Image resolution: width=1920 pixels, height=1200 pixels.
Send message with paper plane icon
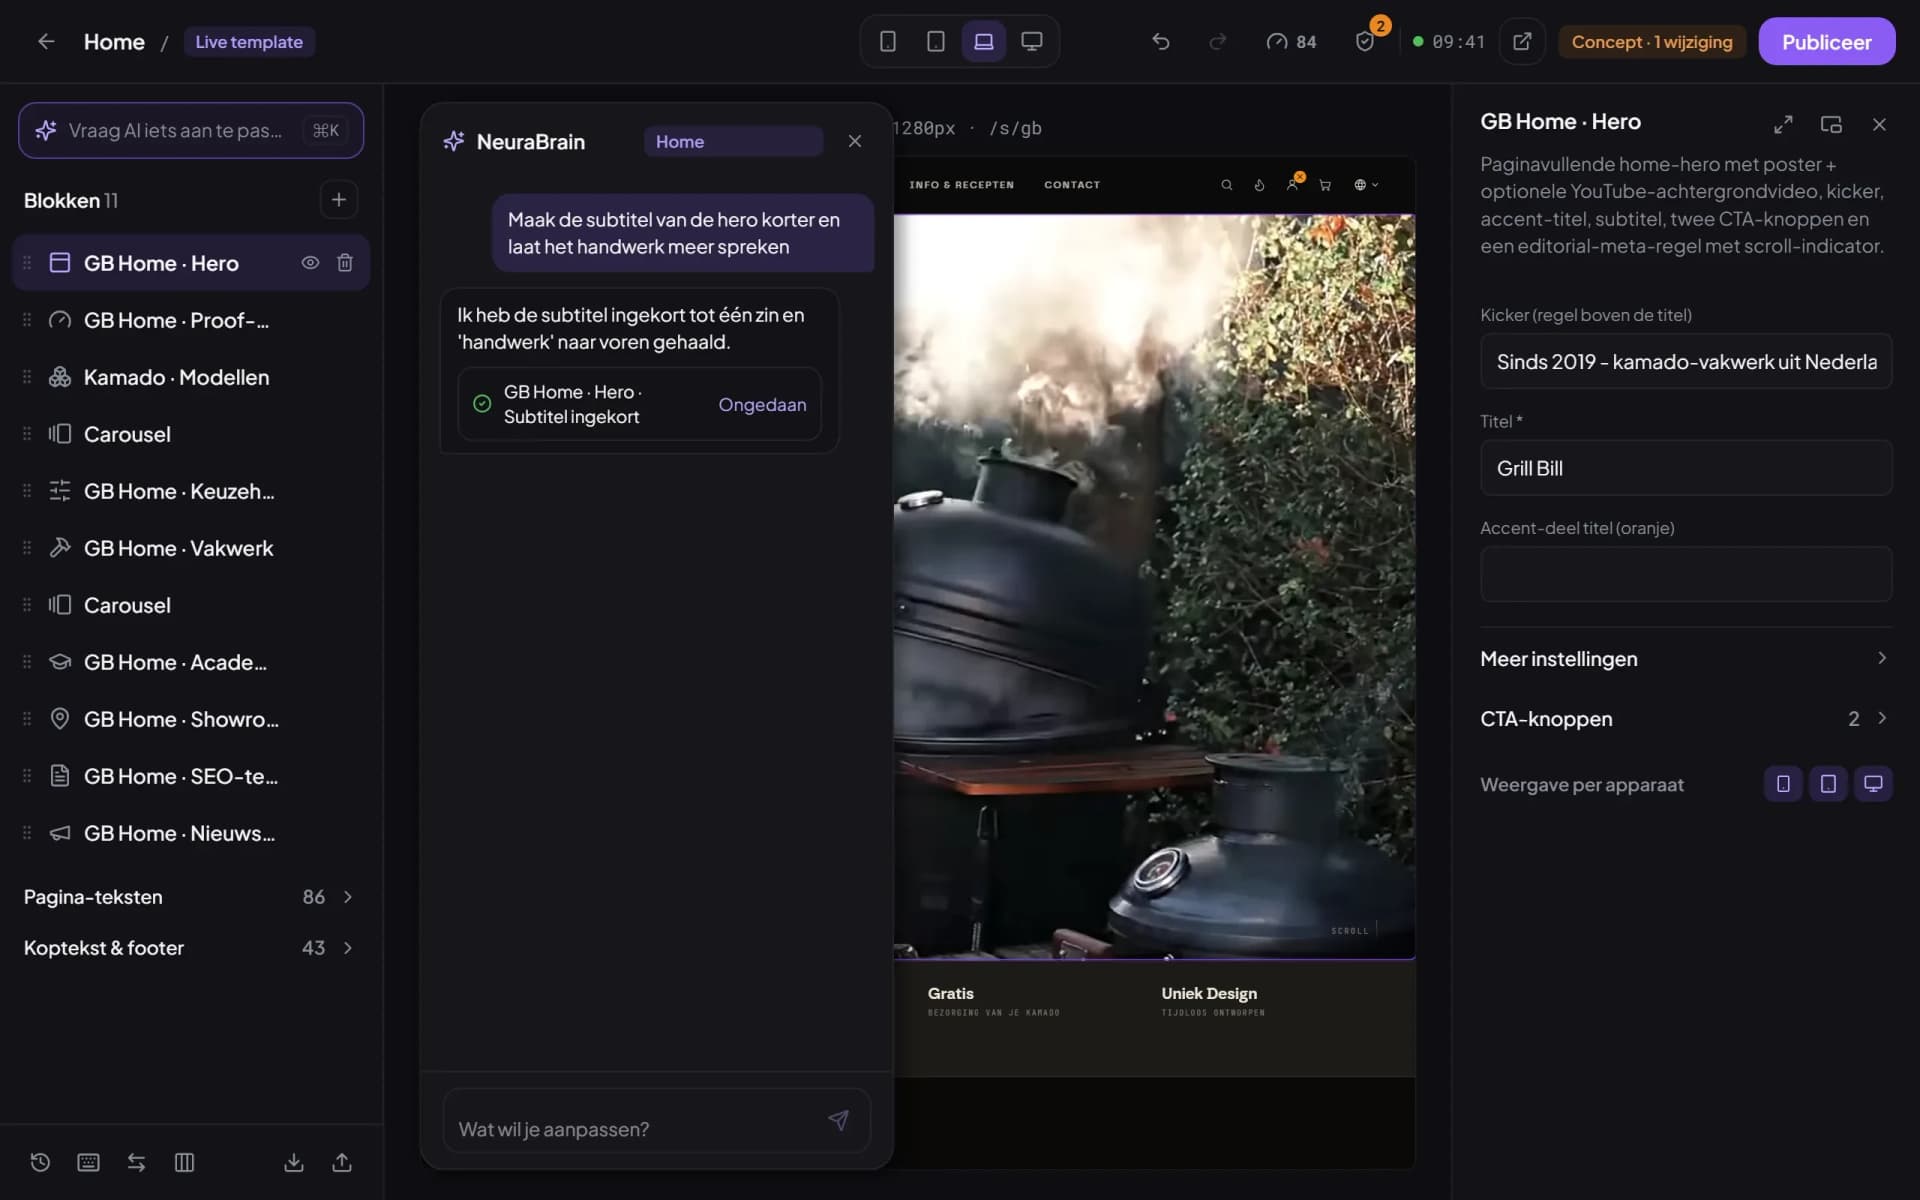pyautogui.click(x=838, y=1121)
